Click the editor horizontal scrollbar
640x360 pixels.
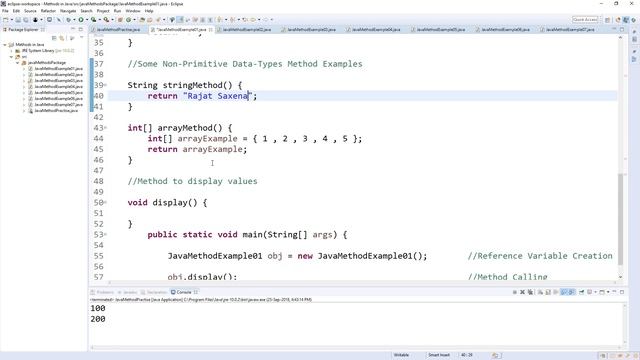tap(362, 282)
